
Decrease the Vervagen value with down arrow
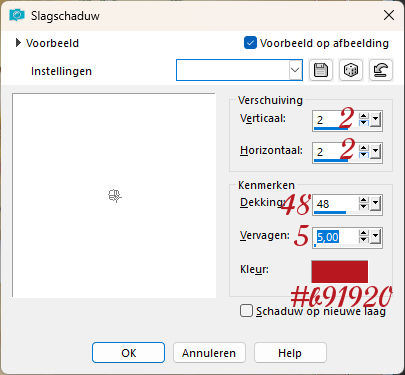coord(364,240)
